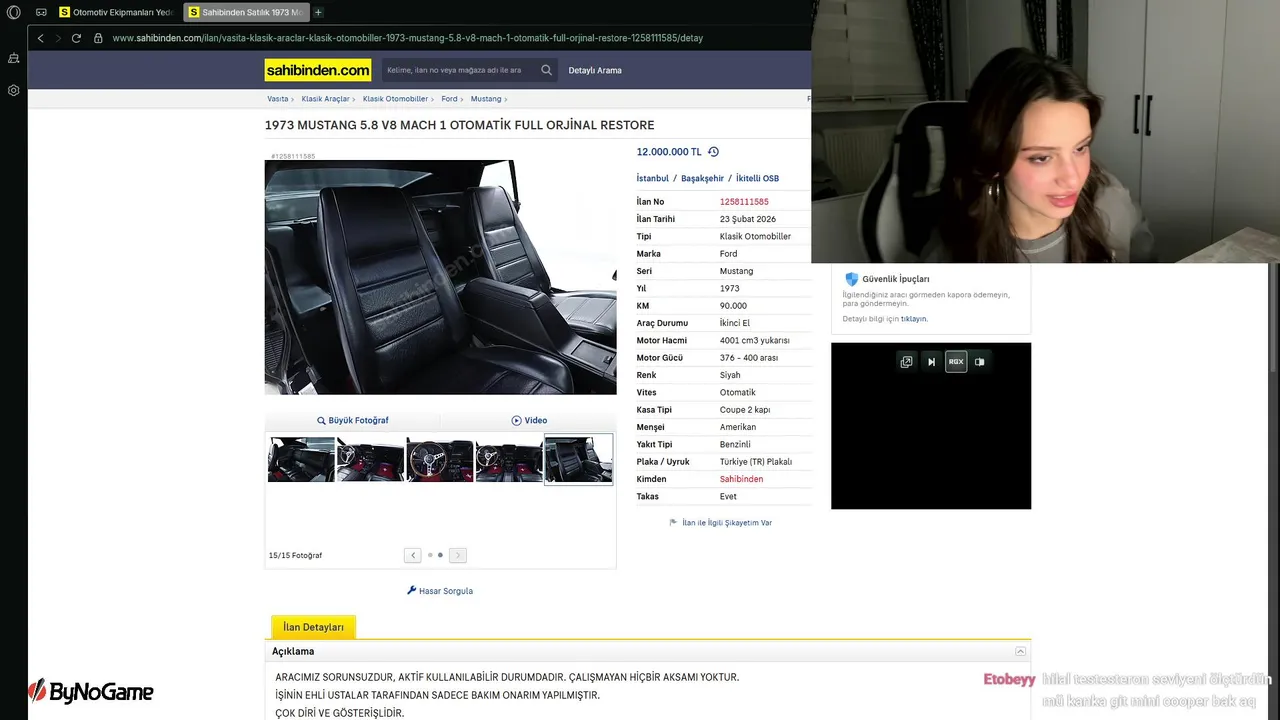Click the listing number 1258111585 value

tap(744, 202)
